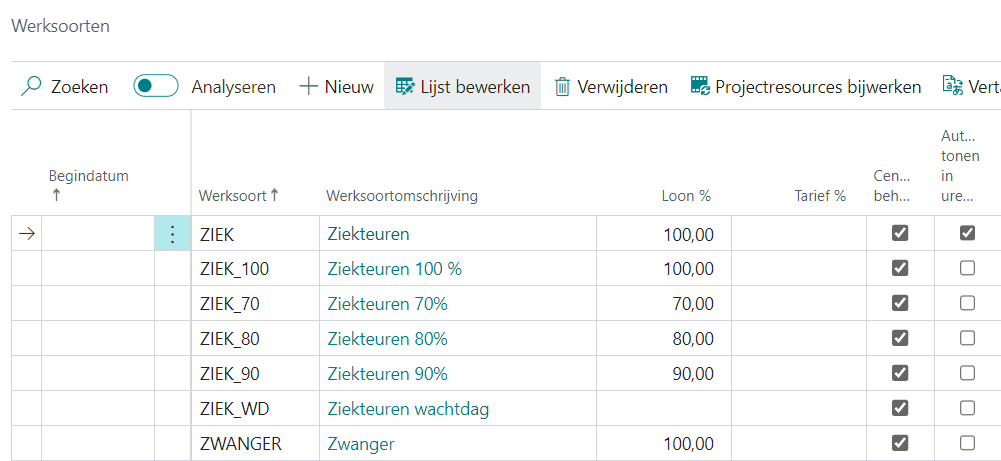Screen dimensions: 1001x461
Task: Open the Werksoortomschrijving column header options
Action: 402,196
